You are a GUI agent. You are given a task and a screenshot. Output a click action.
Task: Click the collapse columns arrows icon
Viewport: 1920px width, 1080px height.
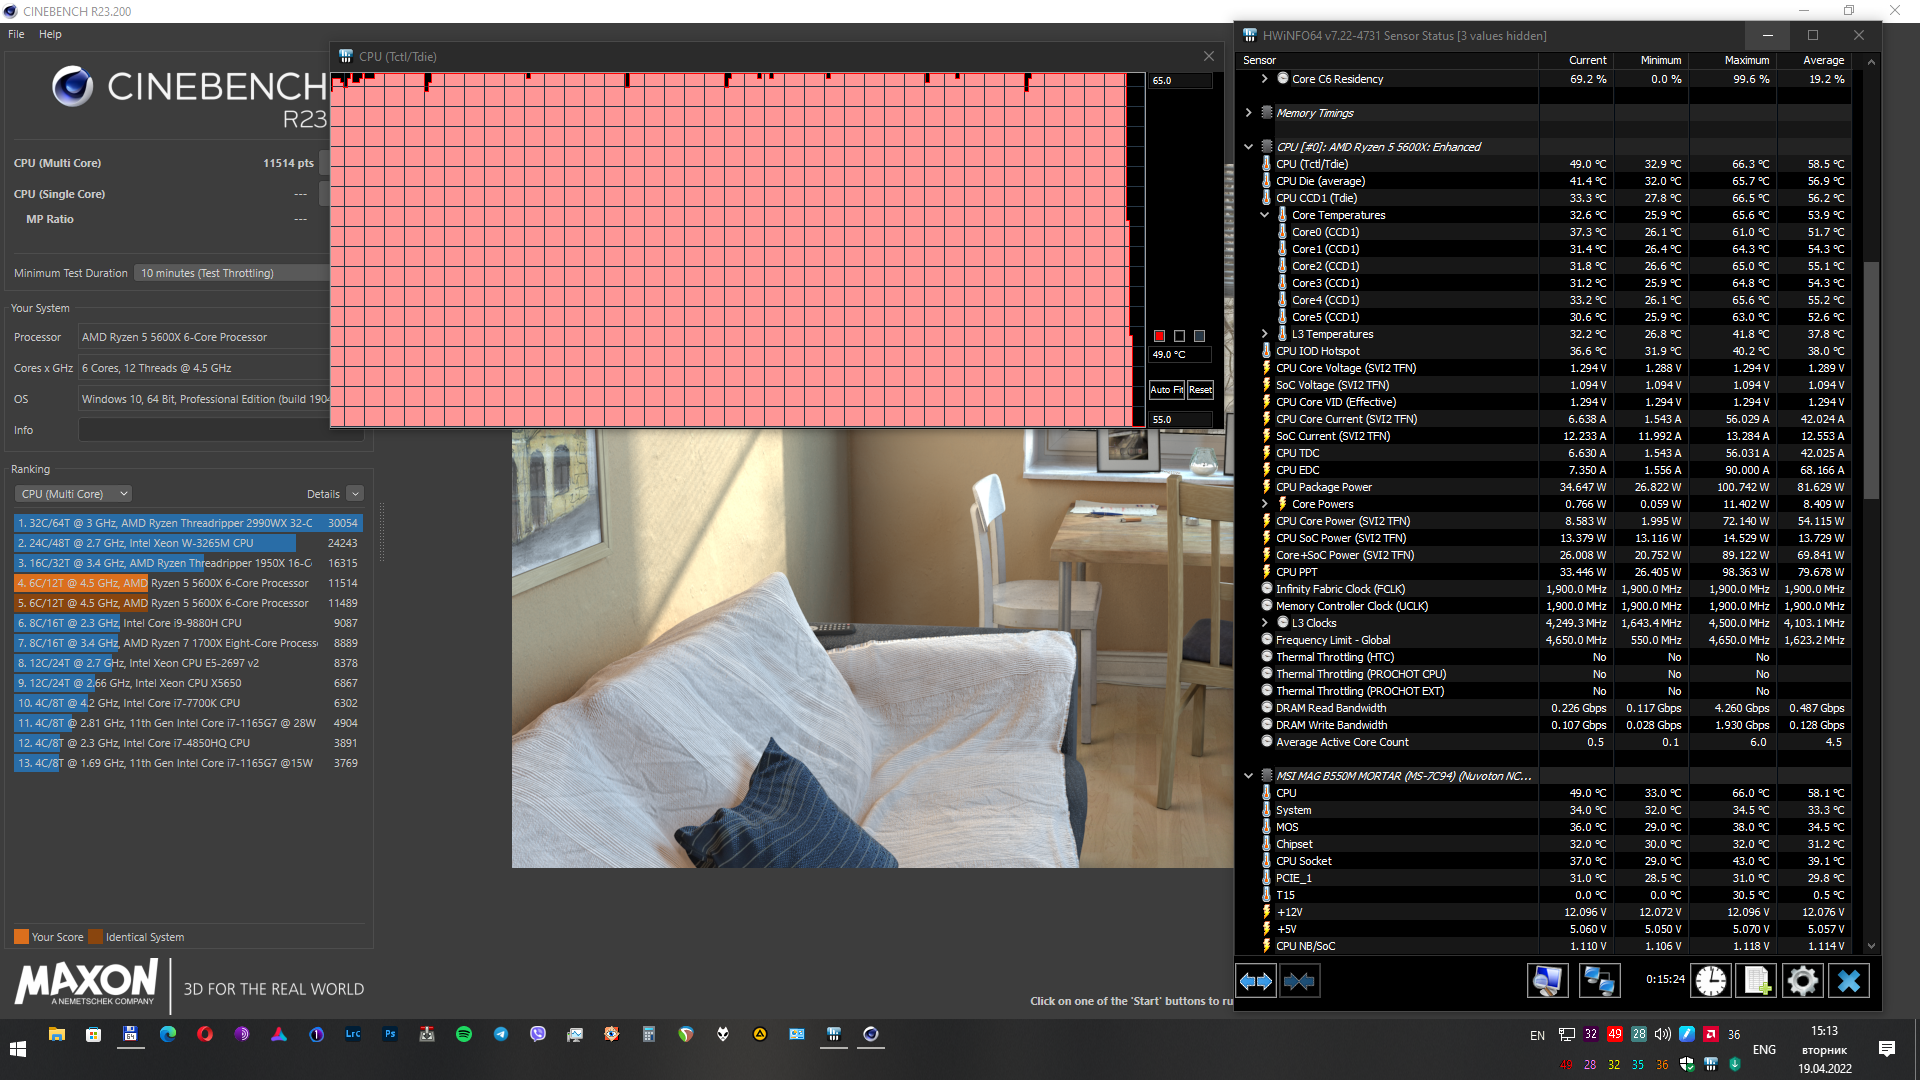click(x=1299, y=981)
